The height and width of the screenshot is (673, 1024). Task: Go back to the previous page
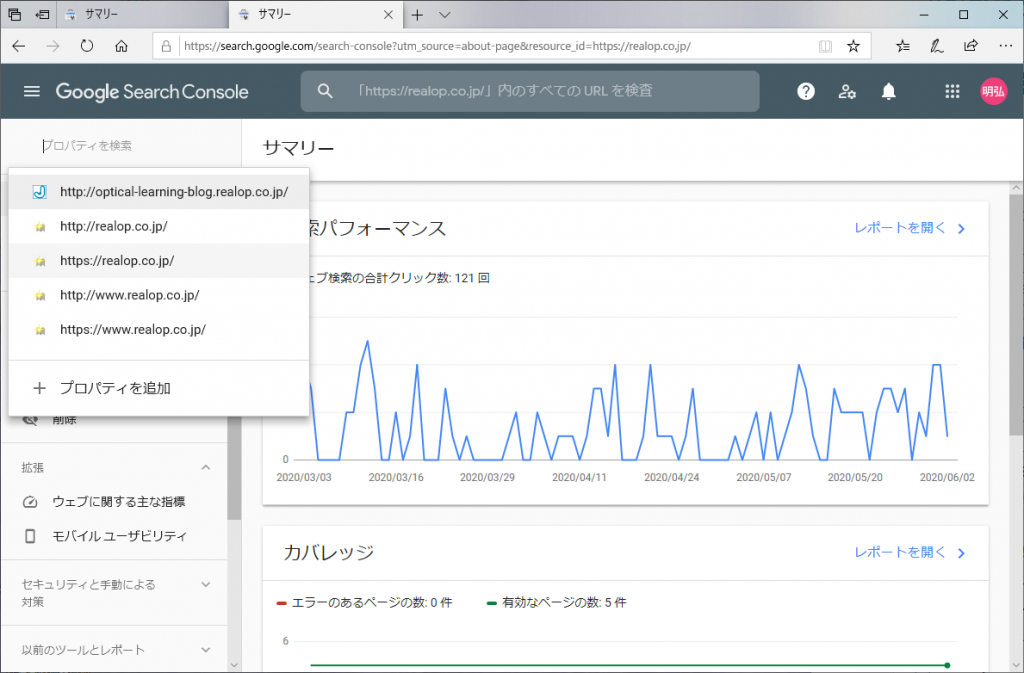pos(19,46)
